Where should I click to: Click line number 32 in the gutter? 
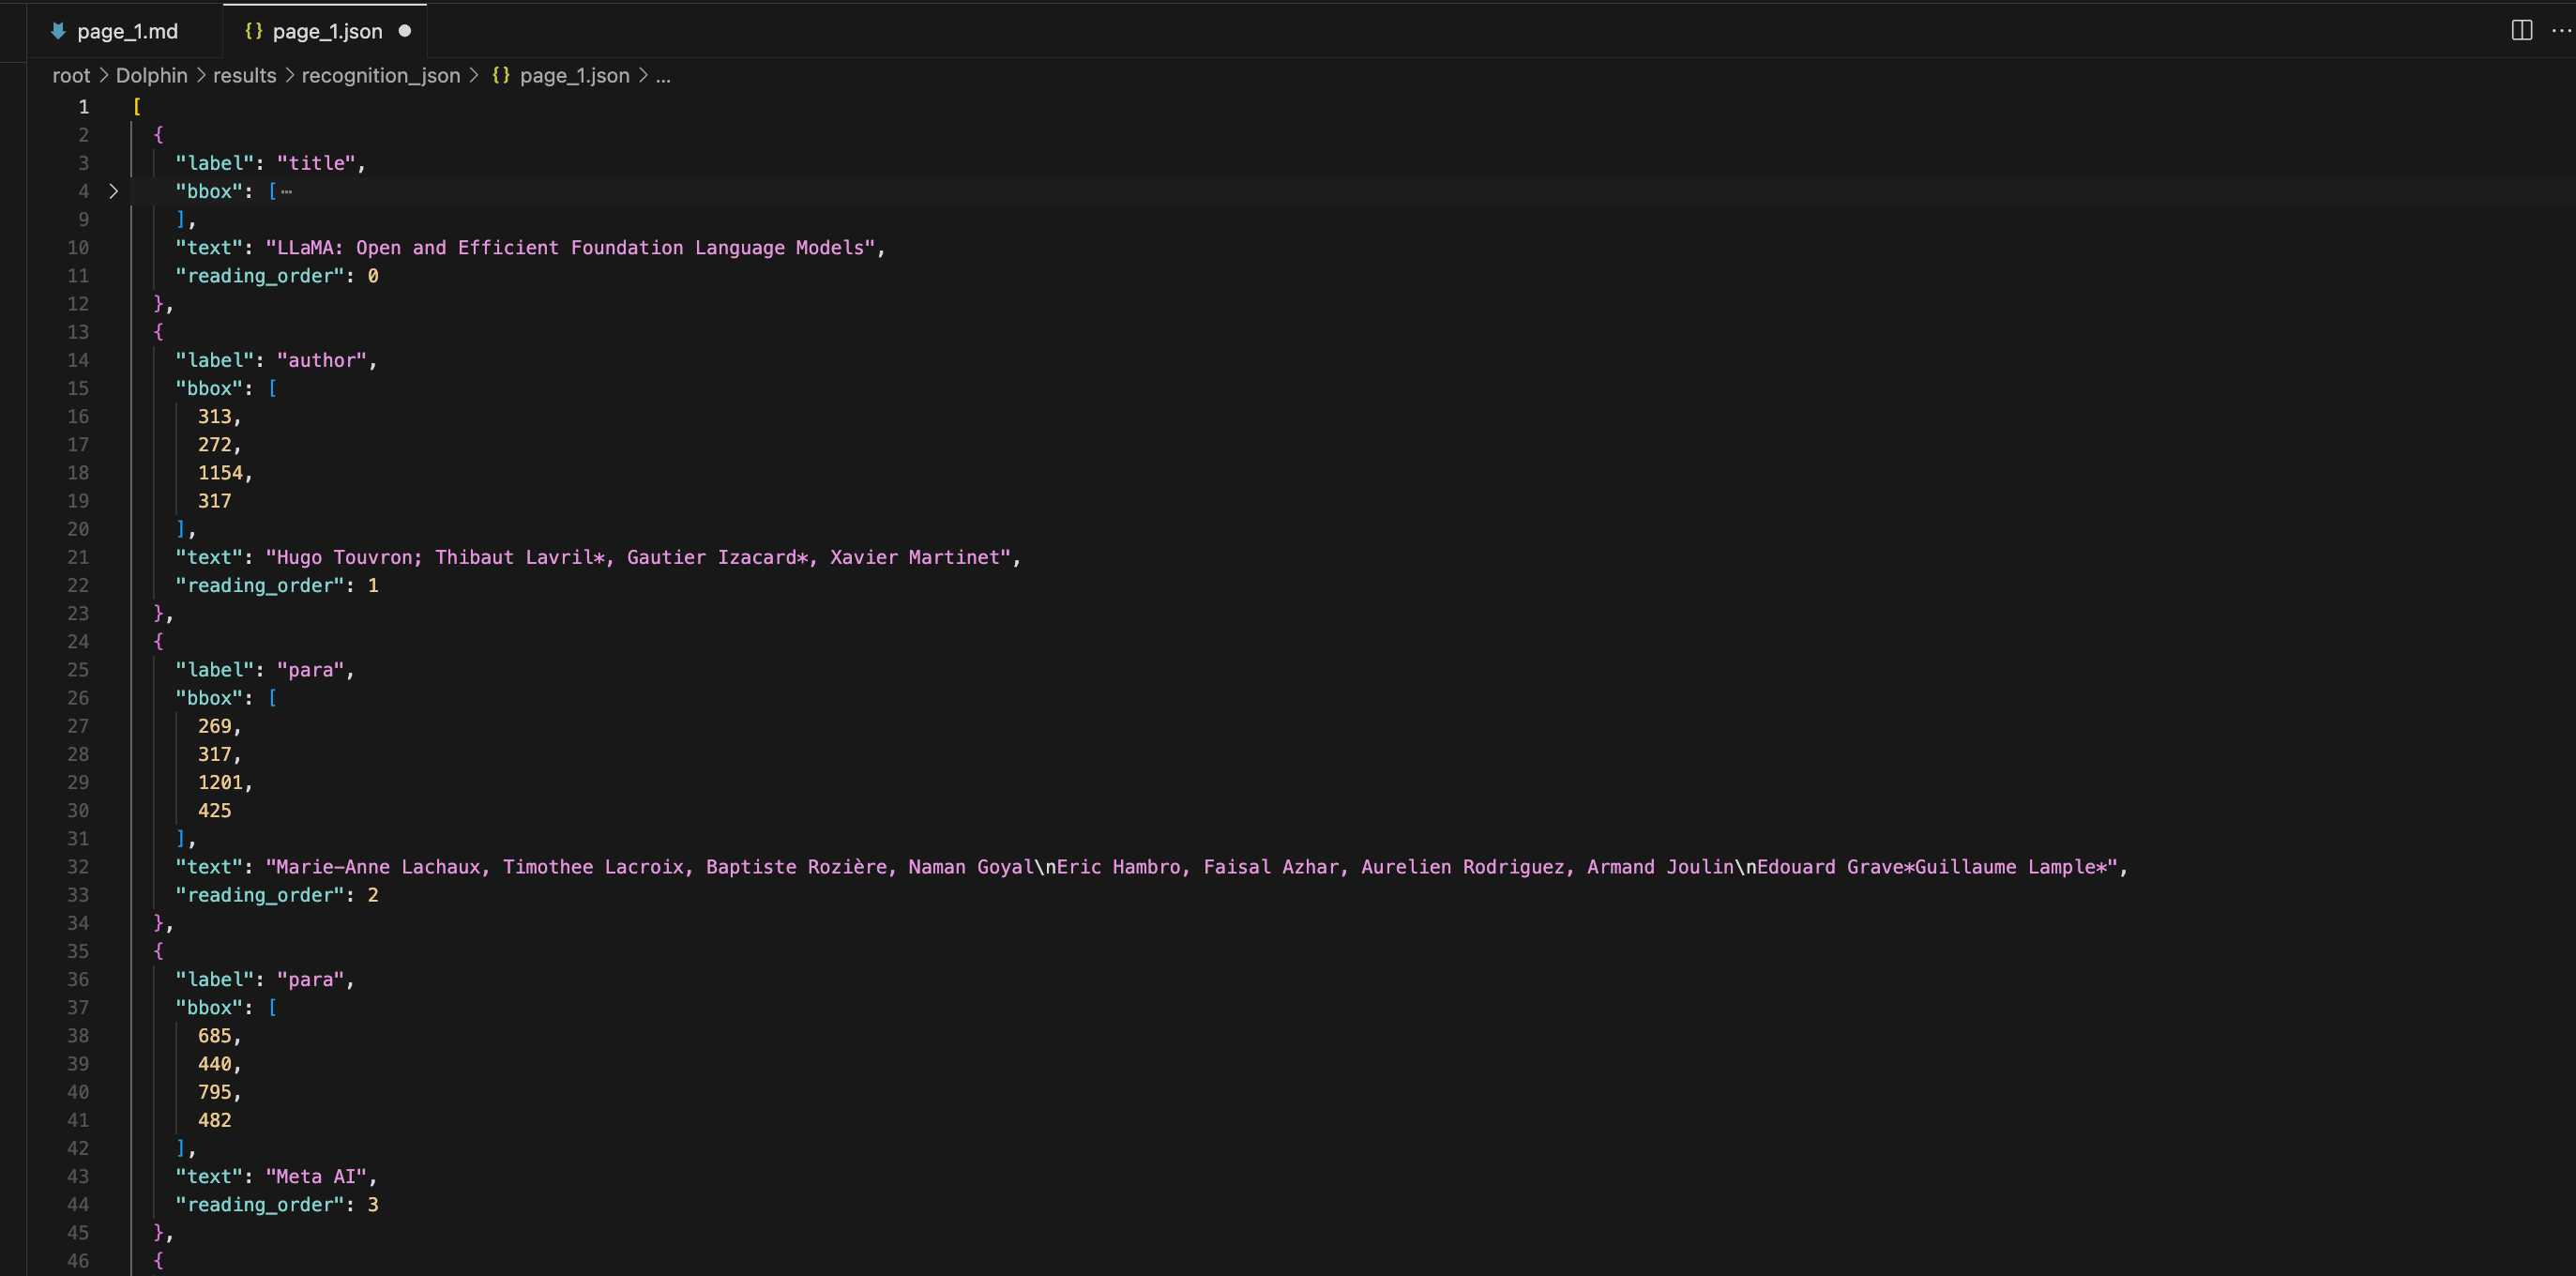click(x=78, y=867)
